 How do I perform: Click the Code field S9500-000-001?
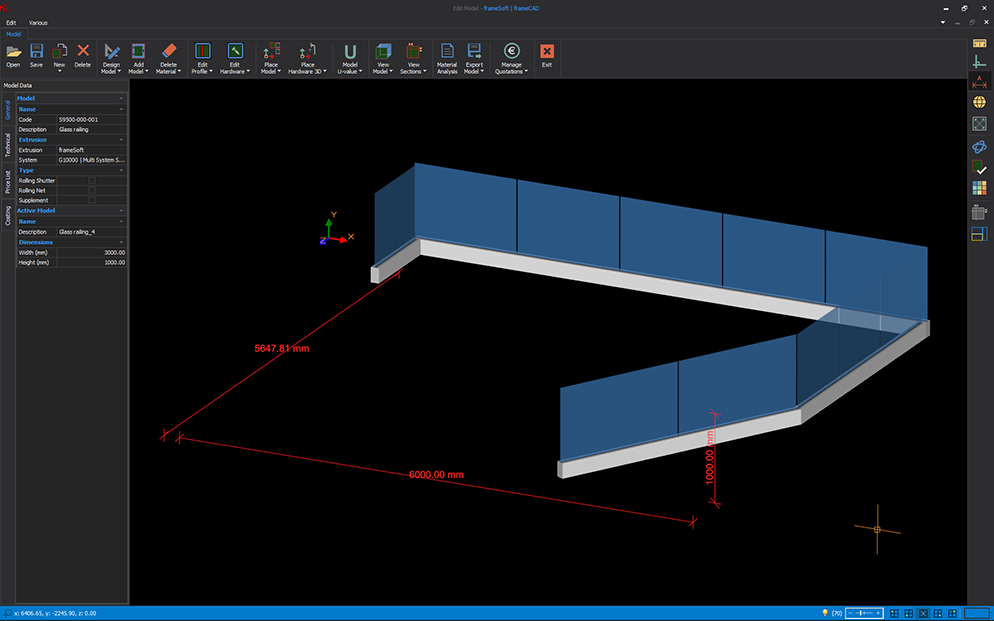point(92,119)
